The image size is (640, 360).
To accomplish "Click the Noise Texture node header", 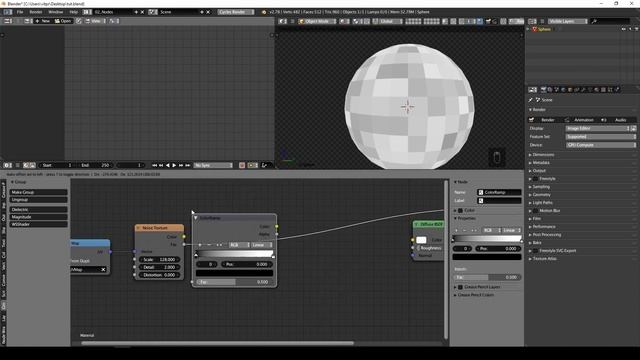I will tap(159, 228).
